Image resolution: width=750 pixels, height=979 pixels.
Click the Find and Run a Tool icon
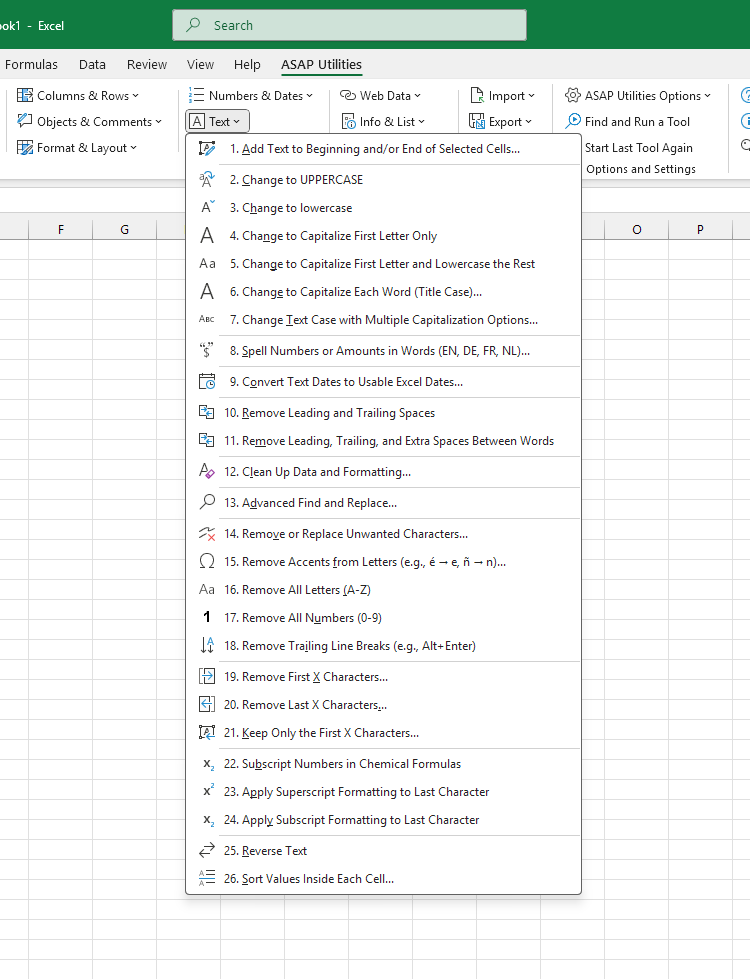click(573, 122)
